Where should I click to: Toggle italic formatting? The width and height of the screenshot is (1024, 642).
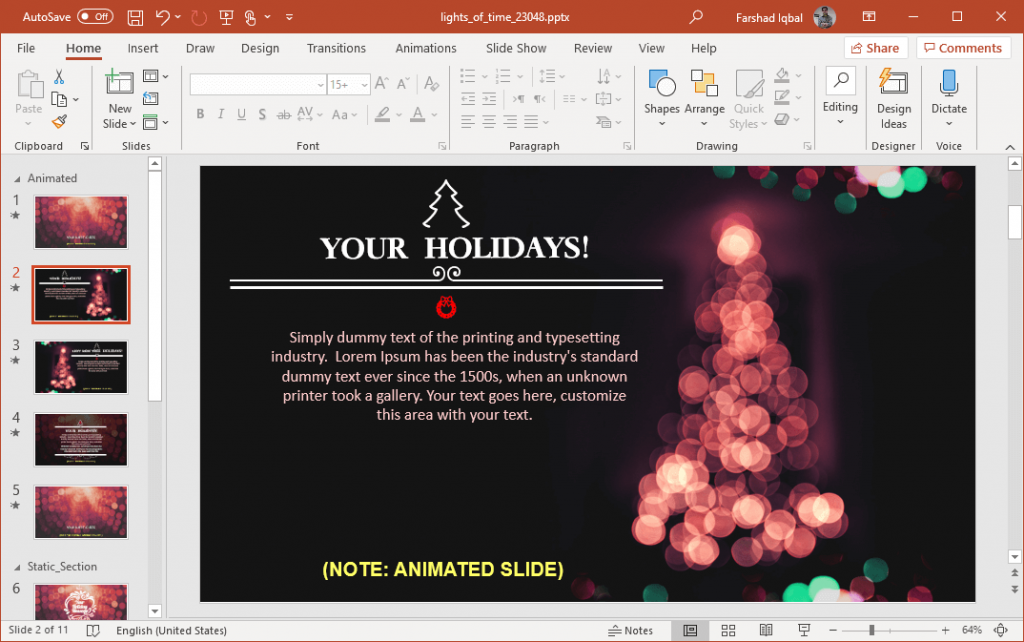220,114
